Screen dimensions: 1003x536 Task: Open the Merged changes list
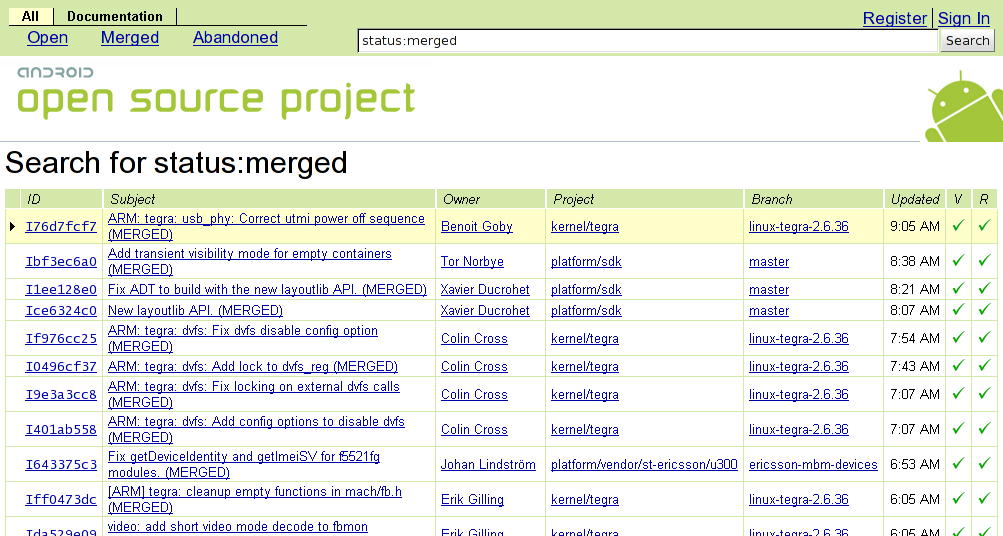130,38
